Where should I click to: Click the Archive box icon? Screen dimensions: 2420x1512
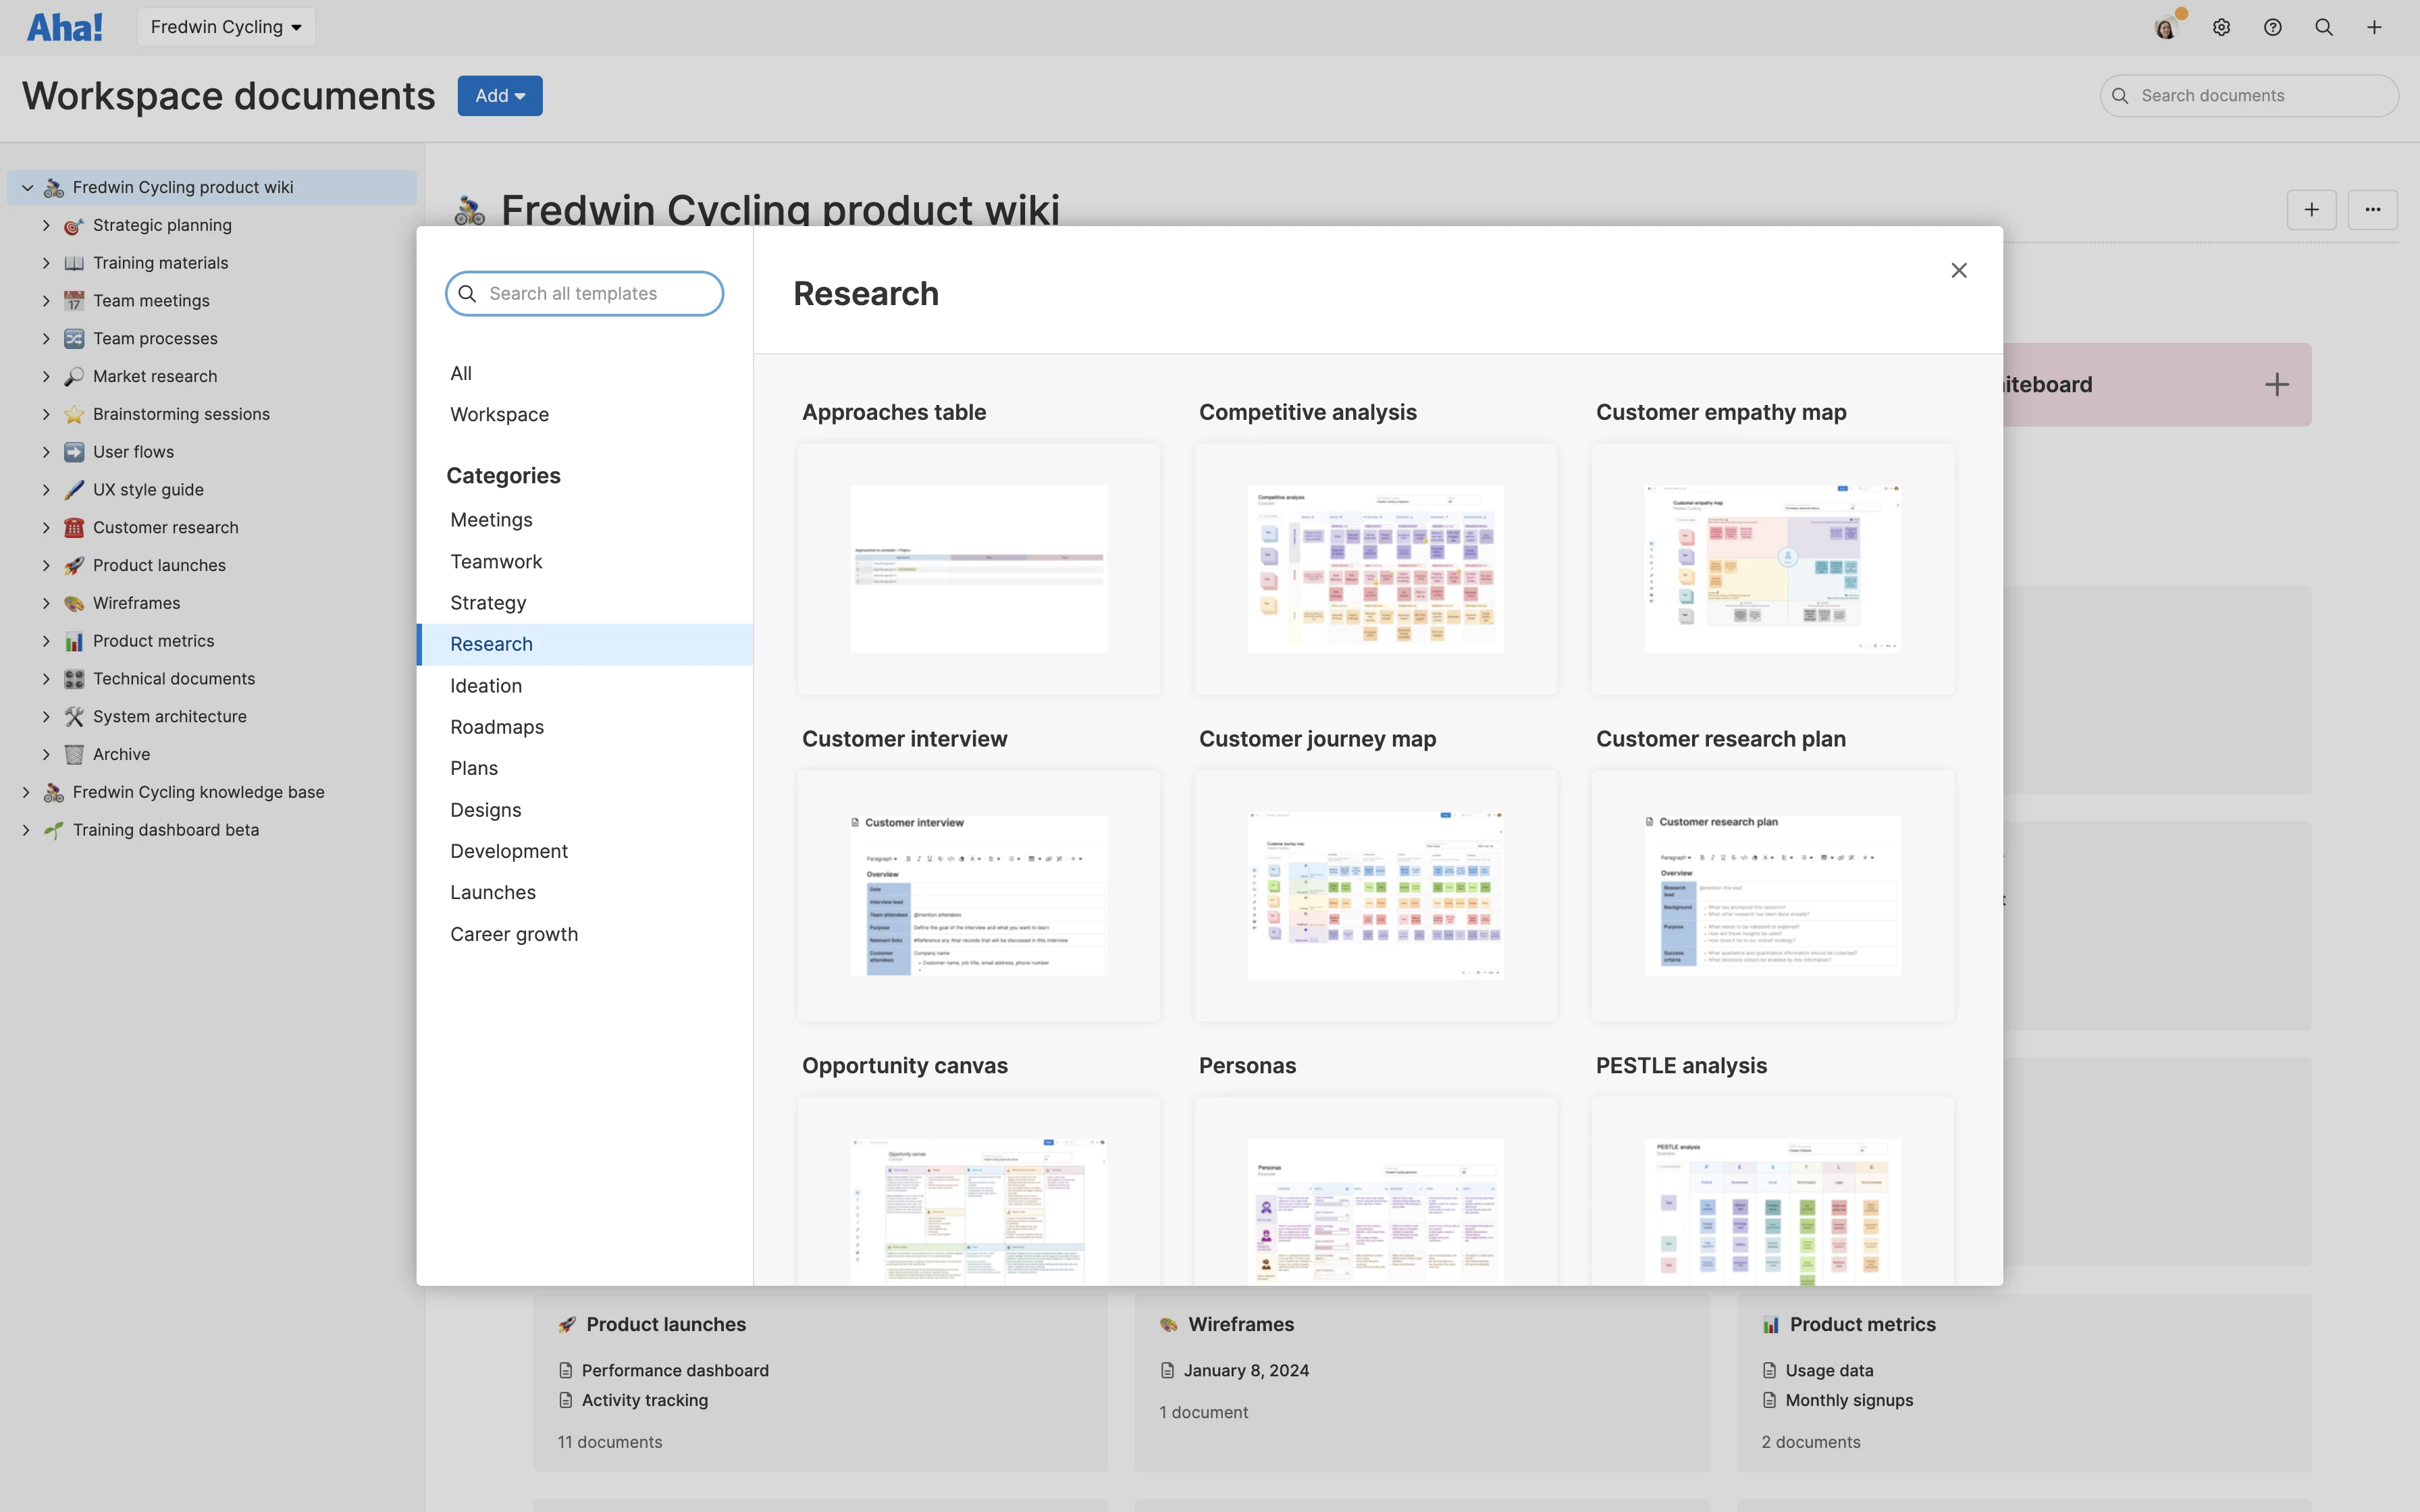(x=73, y=754)
